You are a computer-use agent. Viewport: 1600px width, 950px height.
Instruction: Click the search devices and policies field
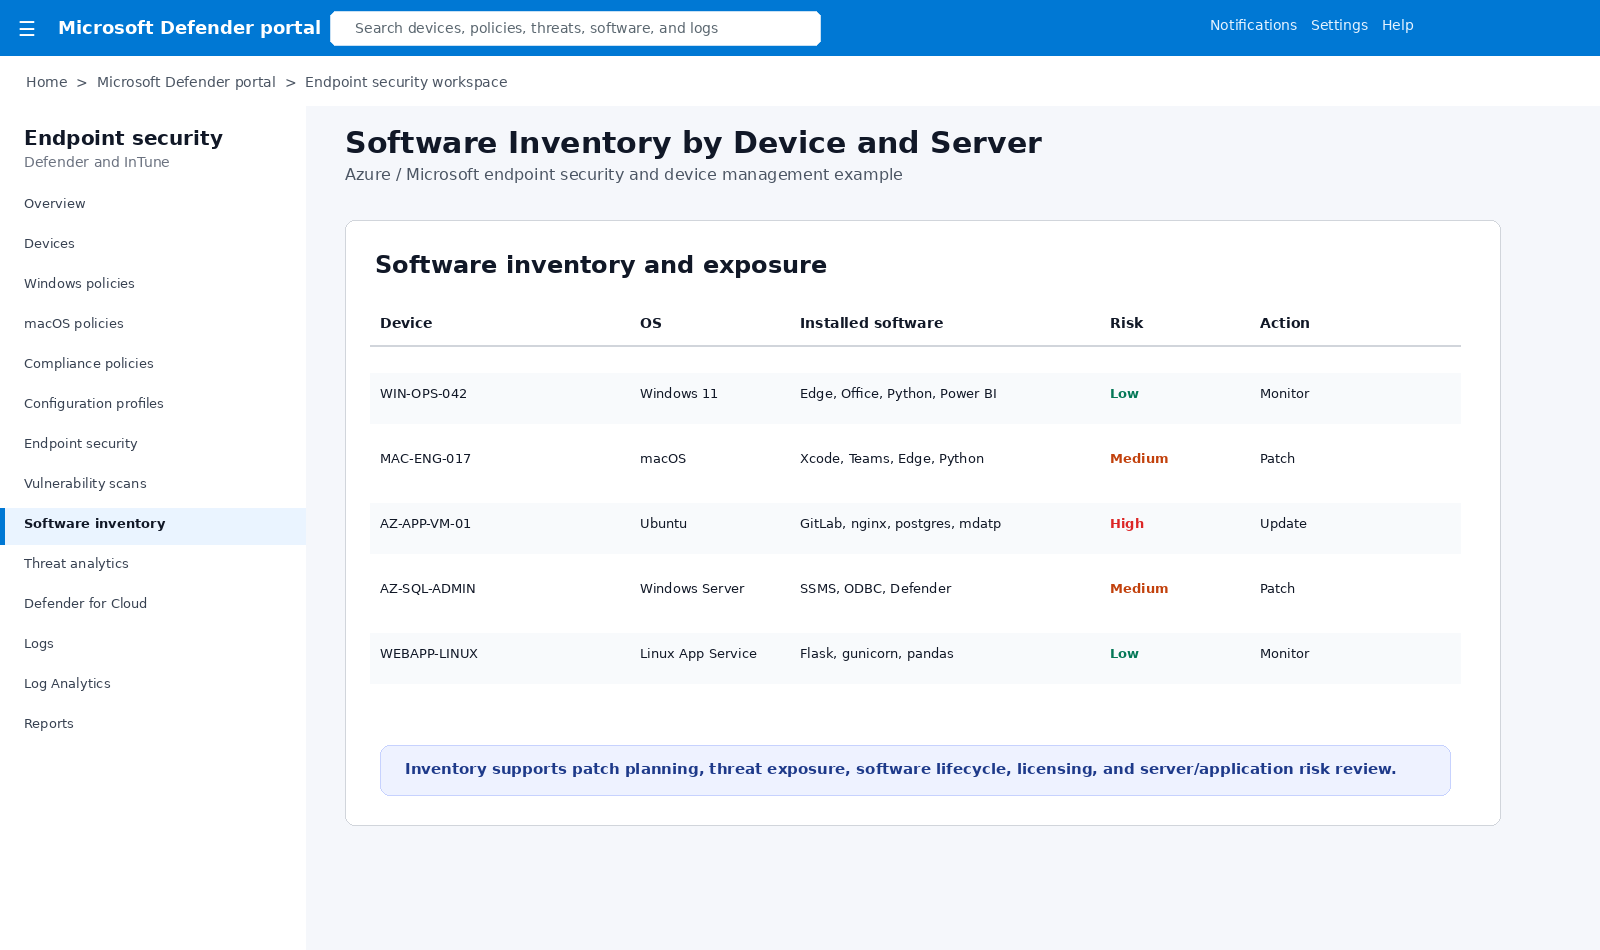[x=575, y=28]
